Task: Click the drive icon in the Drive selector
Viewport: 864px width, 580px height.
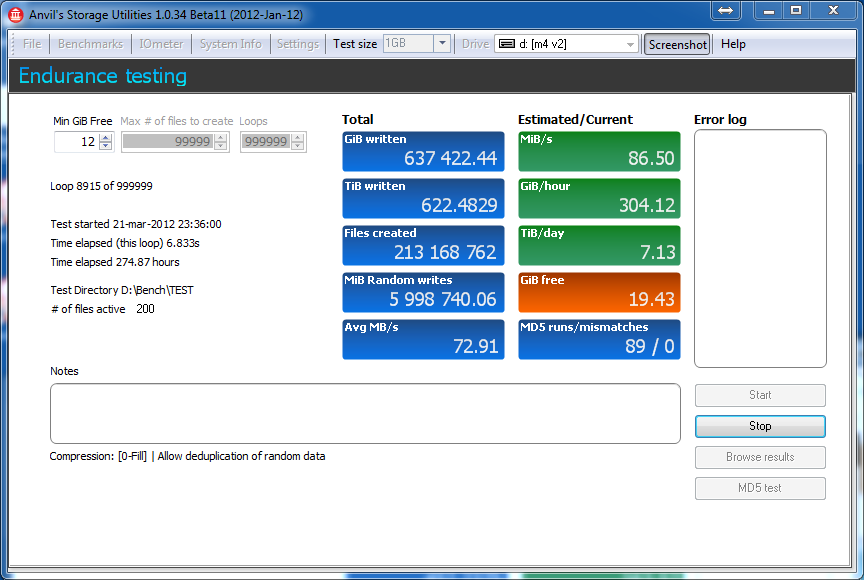Action: [x=507, y=44]
